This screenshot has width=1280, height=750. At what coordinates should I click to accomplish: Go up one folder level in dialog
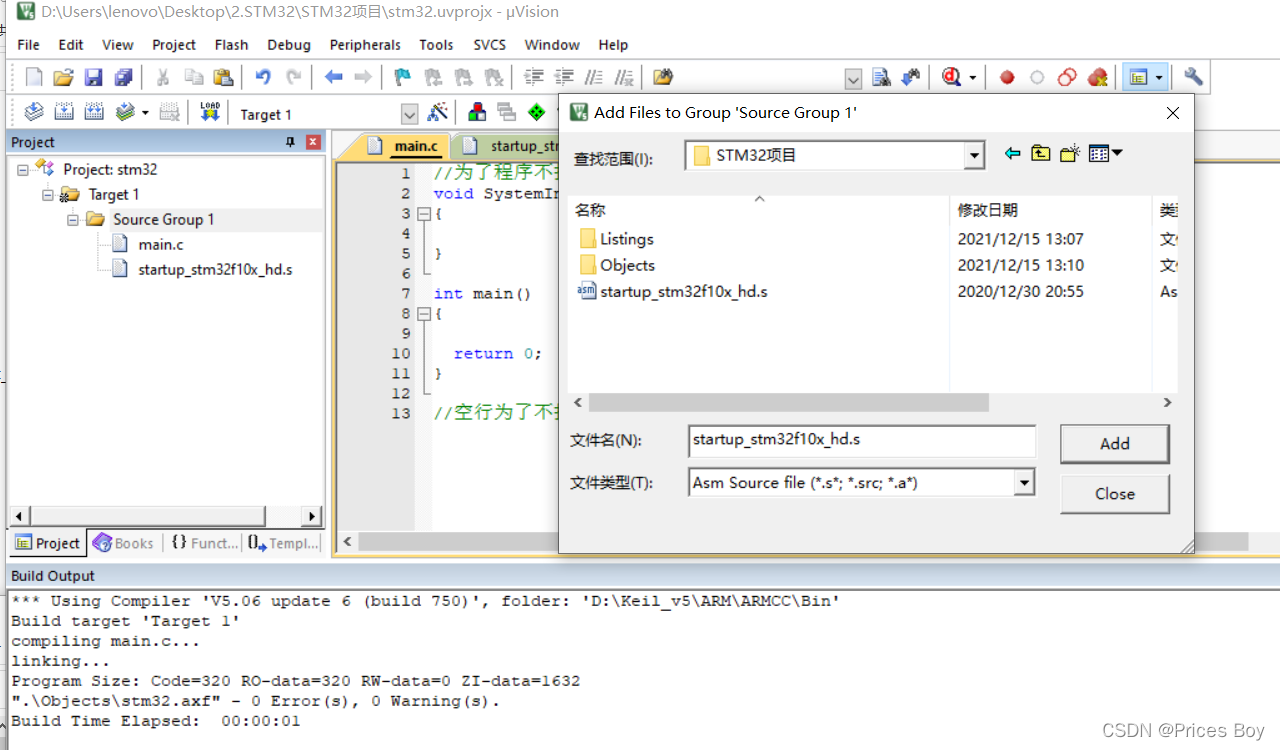pyautogui.click(x=1041, y=154)
